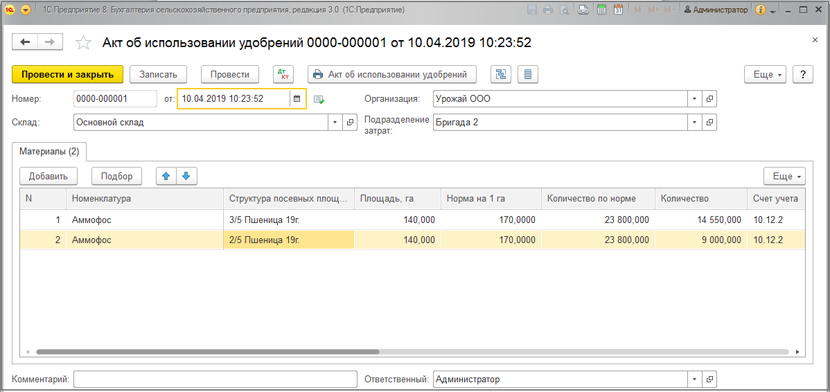Click the Провести button
The image size is (830, 392).
coord(230,75)
